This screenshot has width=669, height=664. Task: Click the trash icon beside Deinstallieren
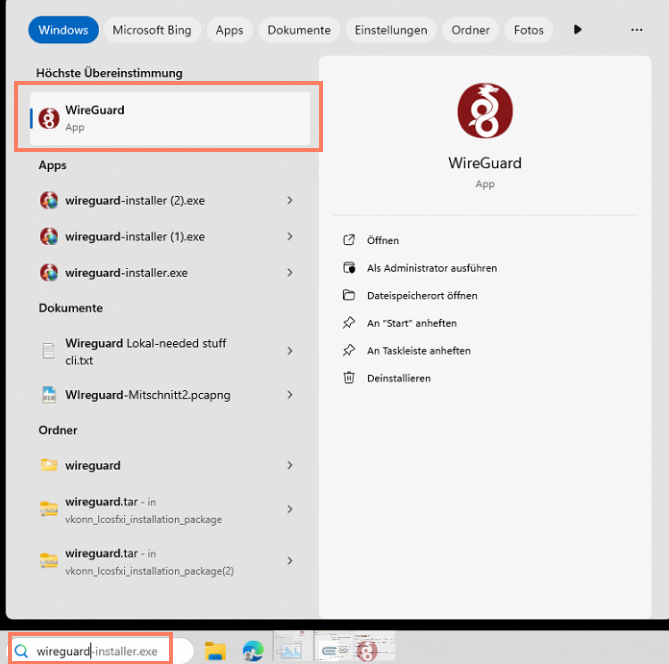tap(349, 378)
